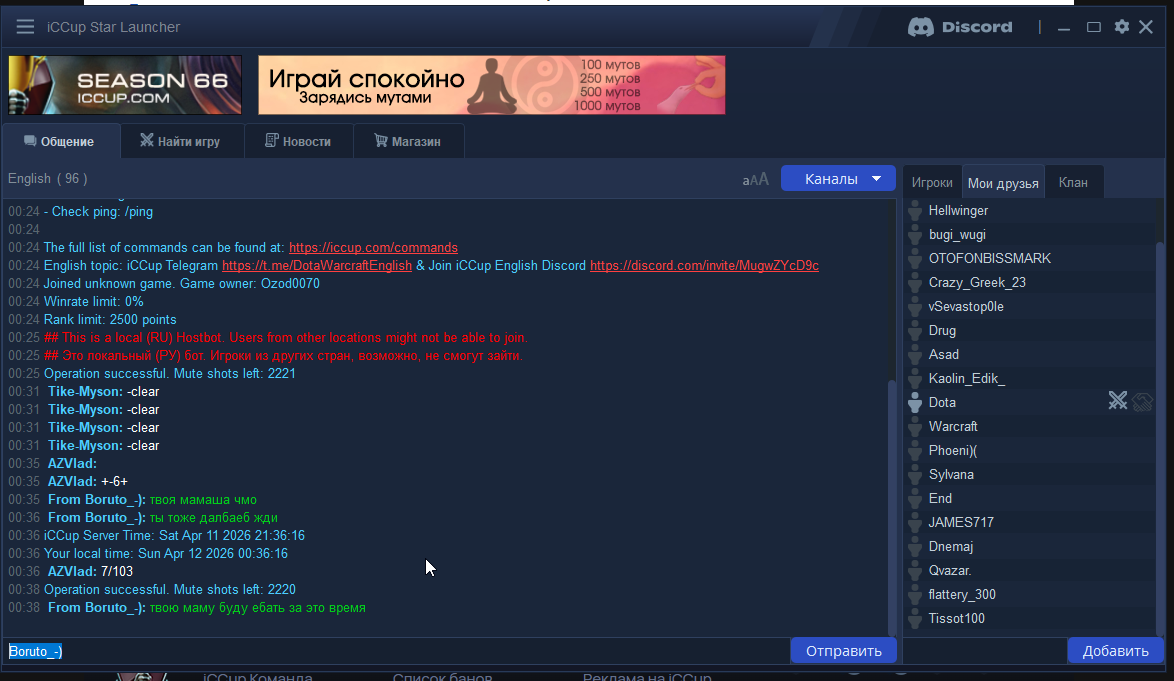
Task: Click status icon beside Sylvana
Action: click(915, 474)
